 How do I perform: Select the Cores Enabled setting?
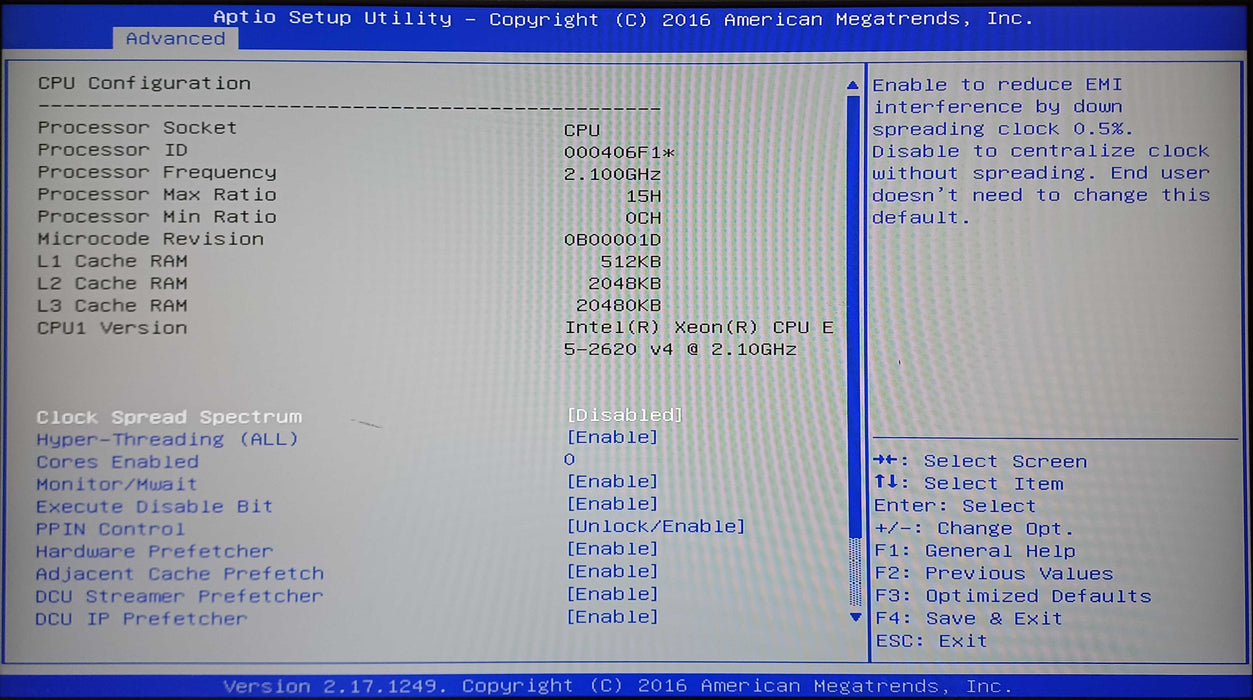117,462
